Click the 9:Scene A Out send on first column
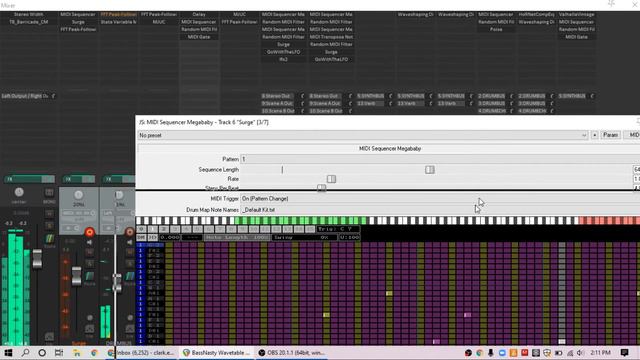The height and width of the screenshot is (360, 640). click(x=278, y=104)
